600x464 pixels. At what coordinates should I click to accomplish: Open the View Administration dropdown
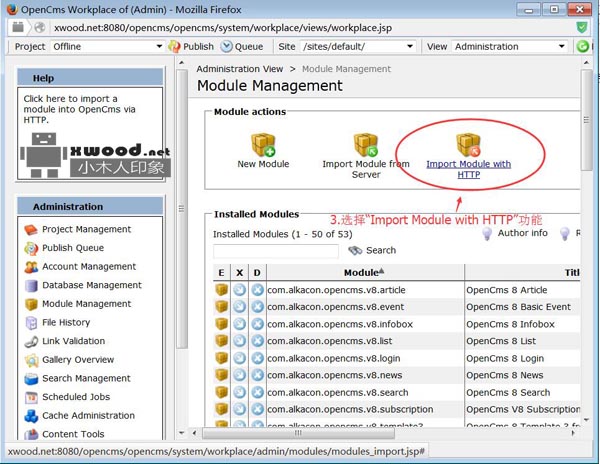point(509,47)
